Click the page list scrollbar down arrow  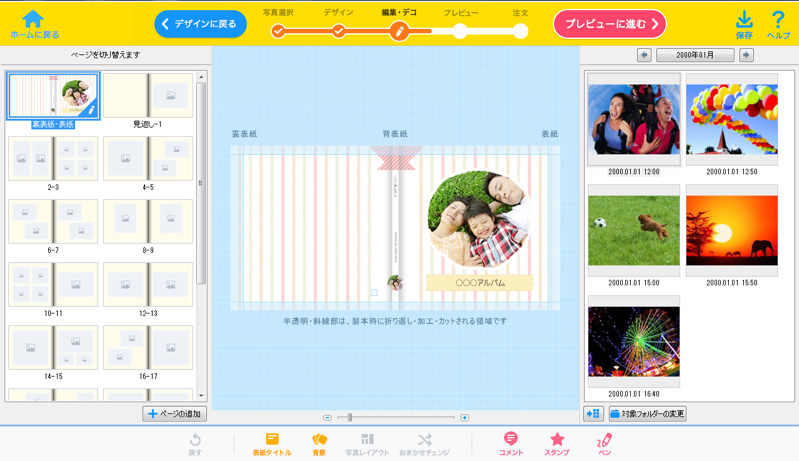(201, 396)
